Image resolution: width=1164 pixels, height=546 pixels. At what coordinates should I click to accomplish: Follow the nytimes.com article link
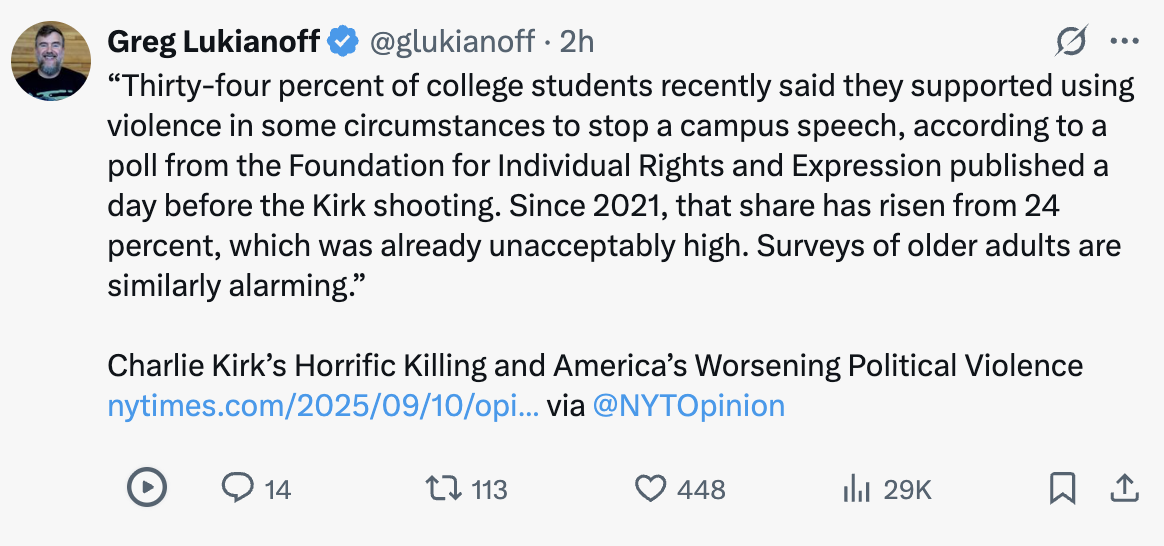pyautogui.click(x=324, y=405)
